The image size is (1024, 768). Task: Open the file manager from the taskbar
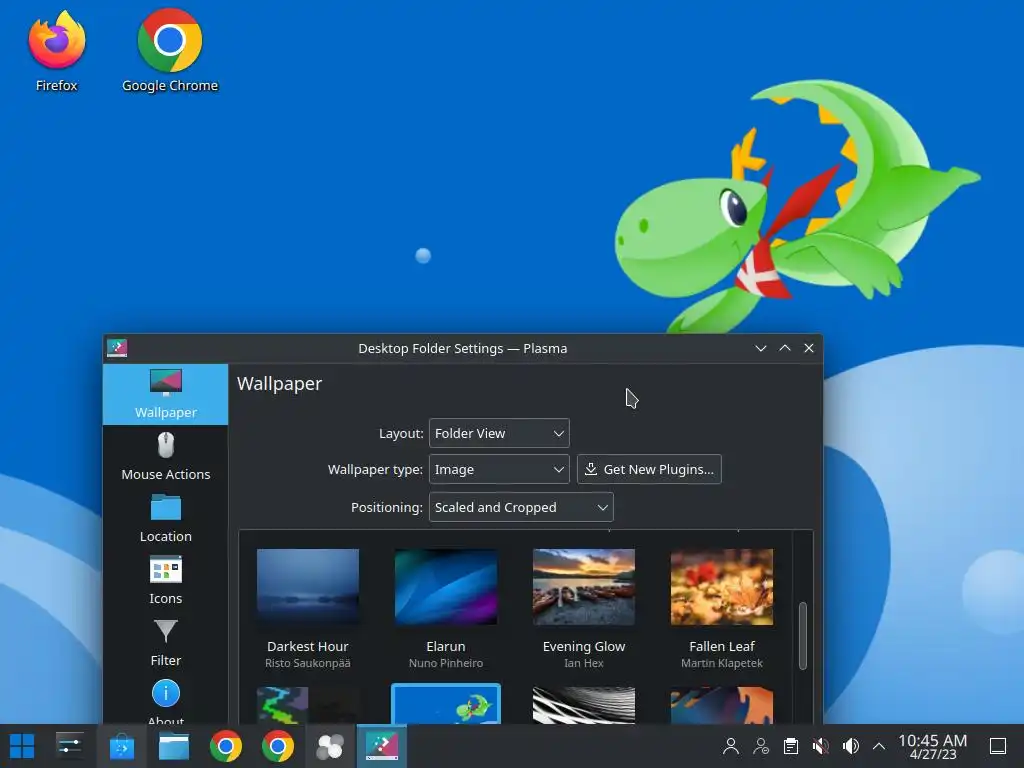tap(174, 746)
